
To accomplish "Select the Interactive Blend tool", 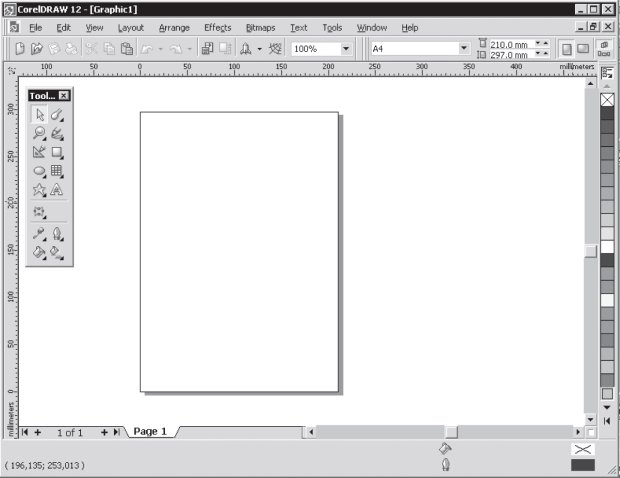I will 39,212.
